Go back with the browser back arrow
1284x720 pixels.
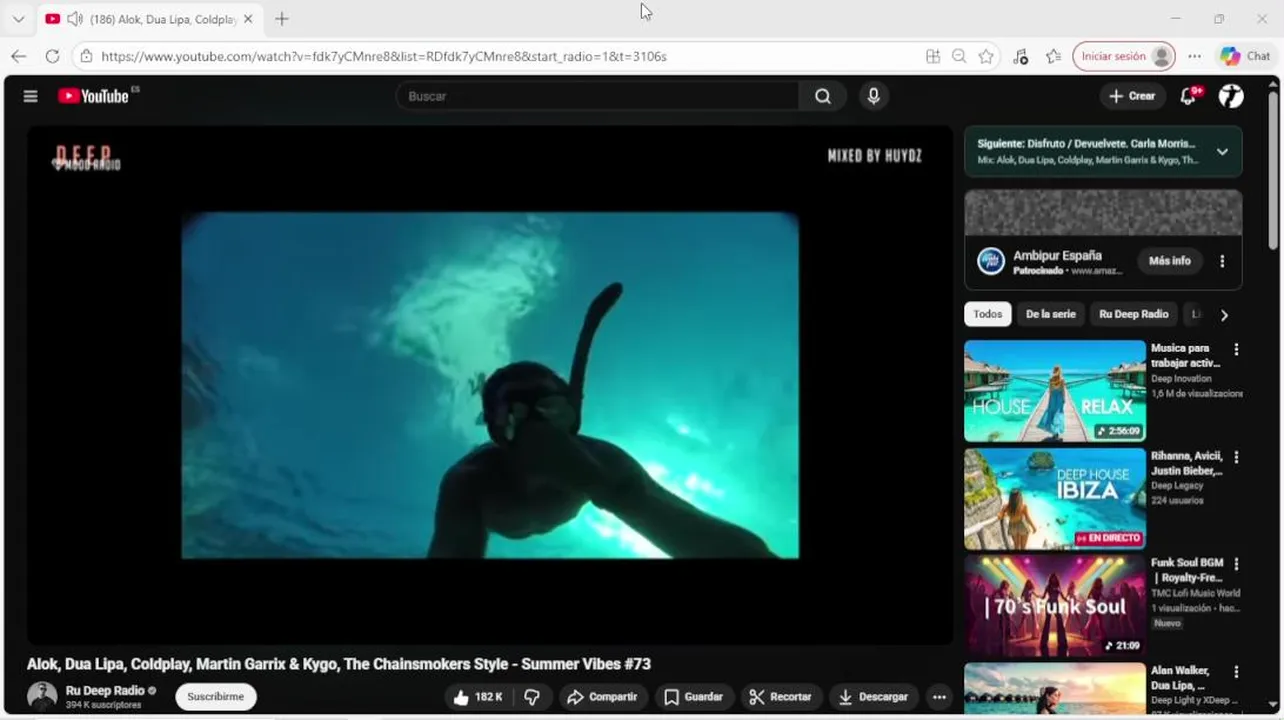[x=18, y=56]
